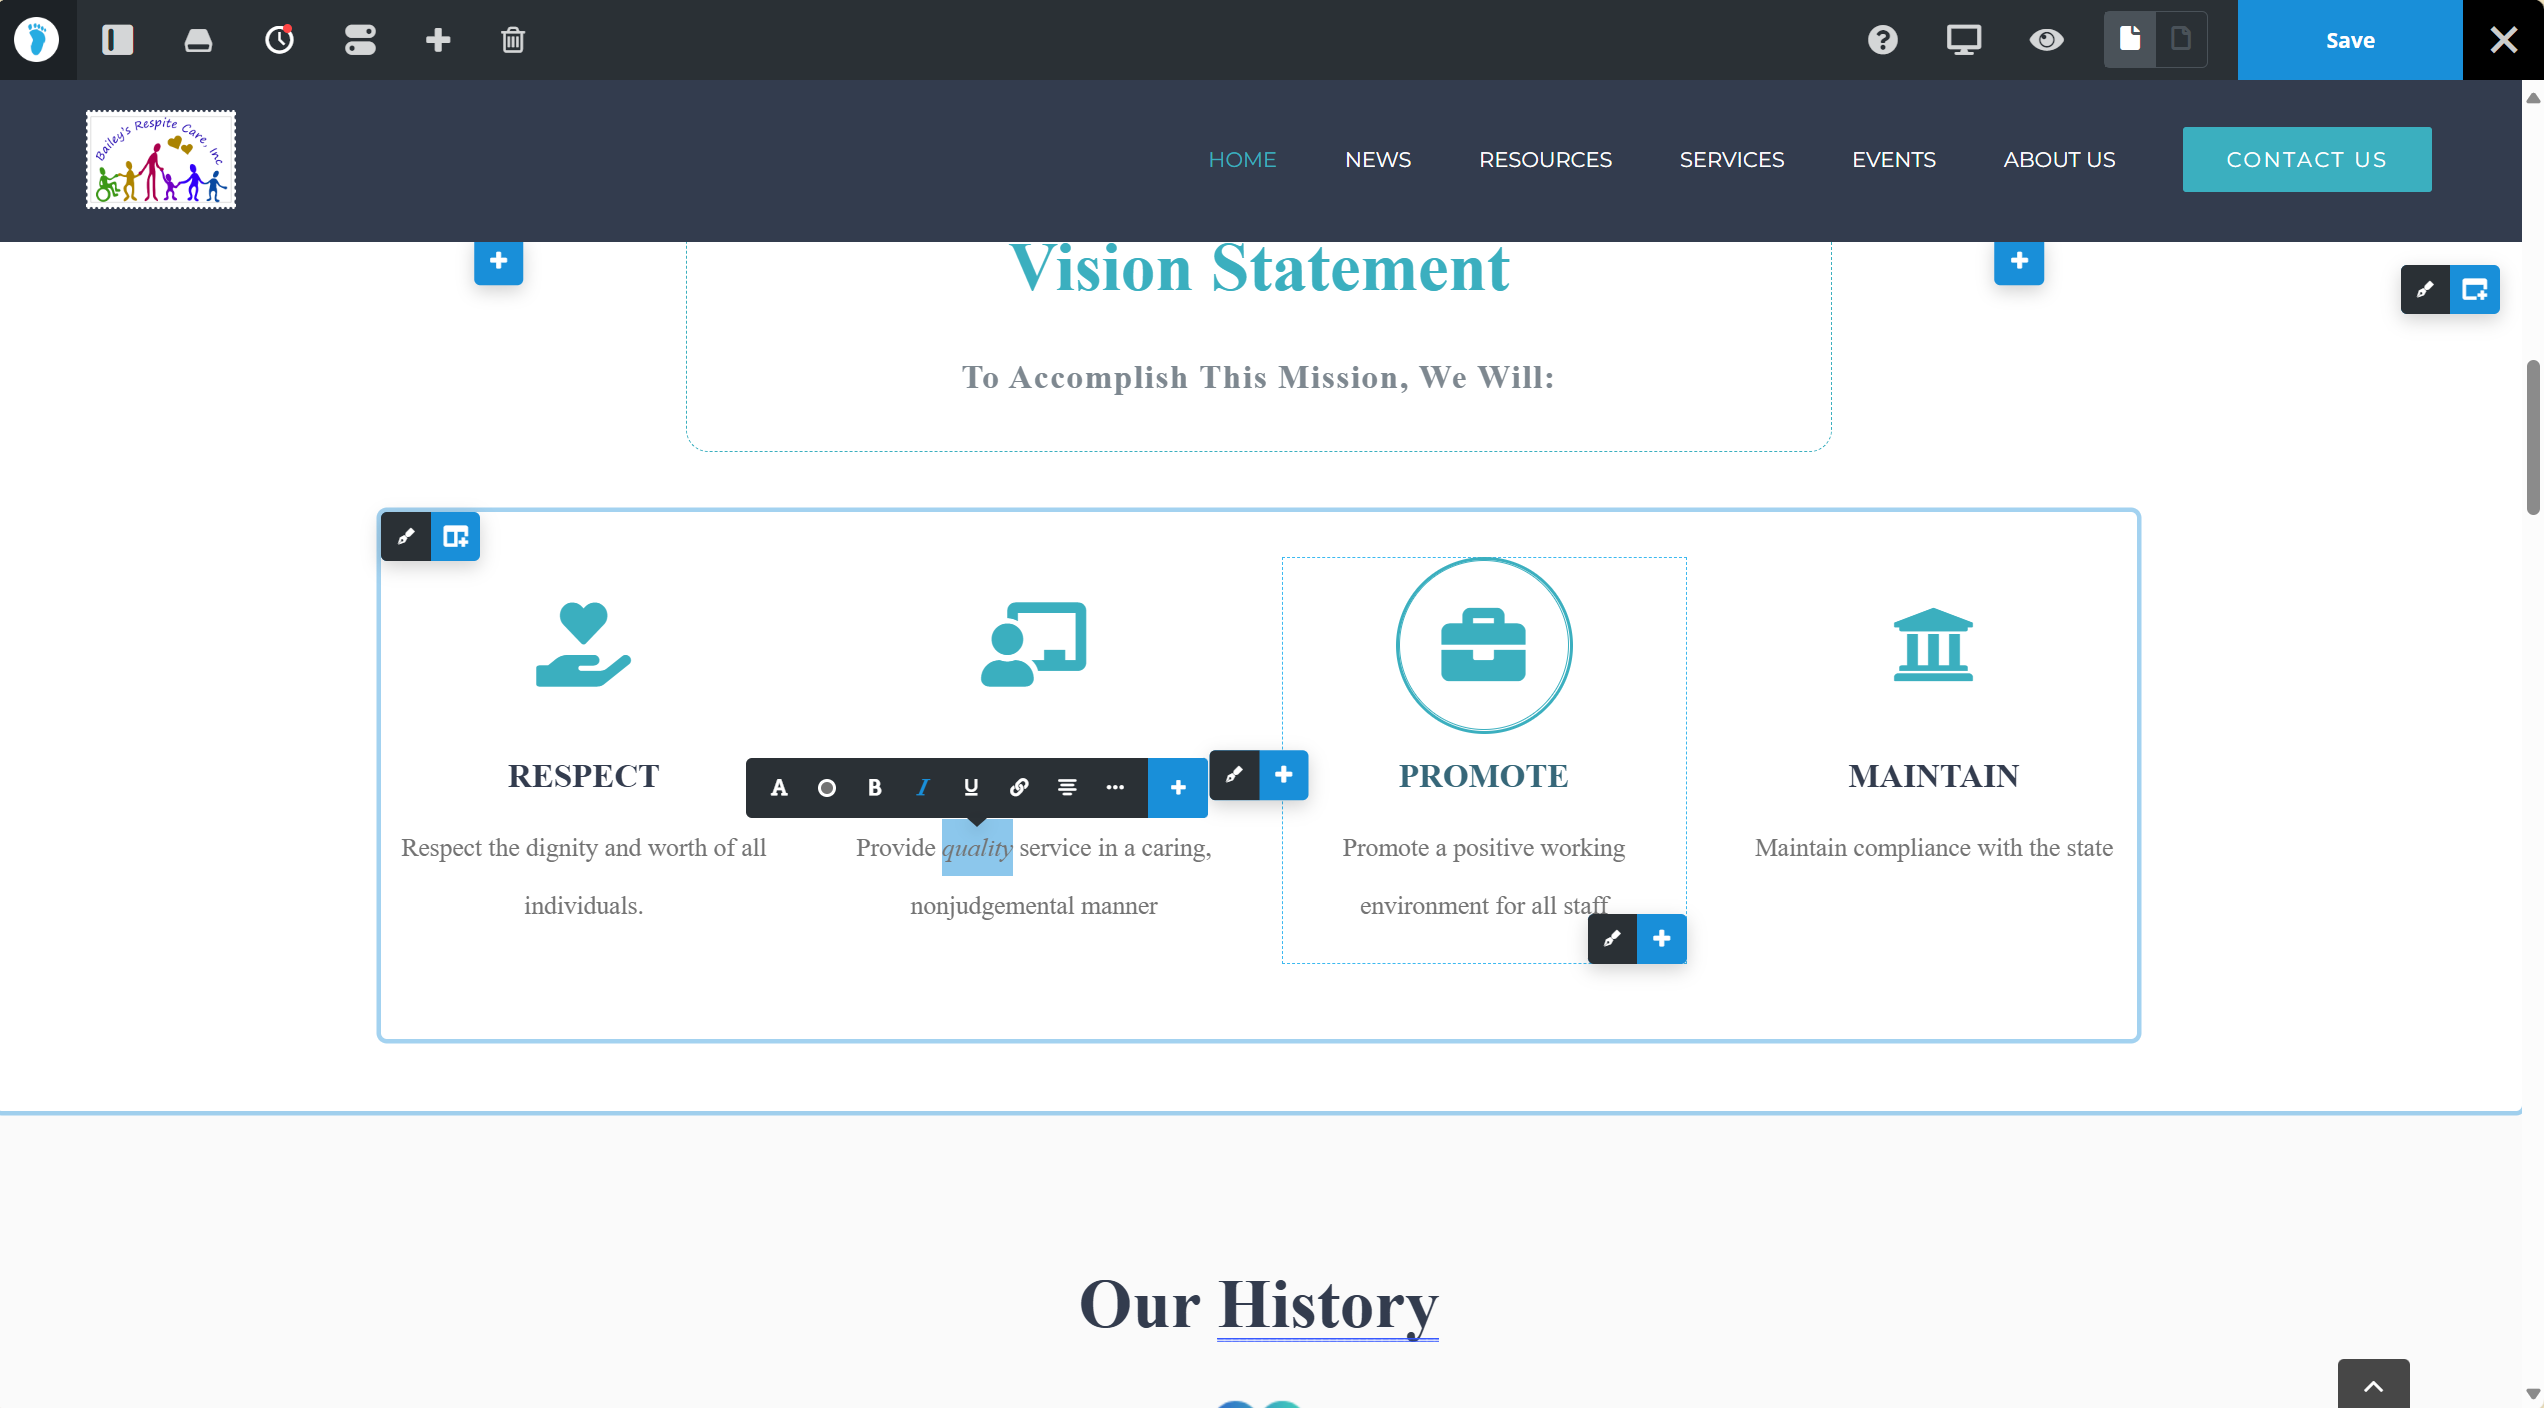Image resolution: width=2544 pixels, height=1408 pixels.
Task: Open the text color circle option
Action: [826, 788]
